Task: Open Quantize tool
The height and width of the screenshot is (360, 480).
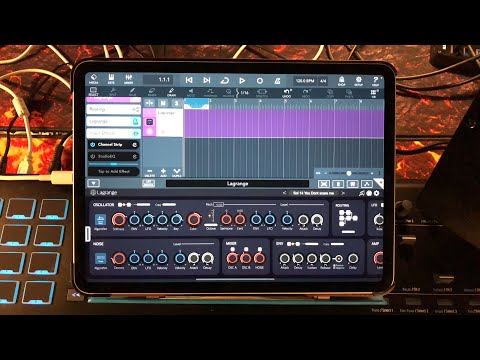Action: click(x=229, y=92)
